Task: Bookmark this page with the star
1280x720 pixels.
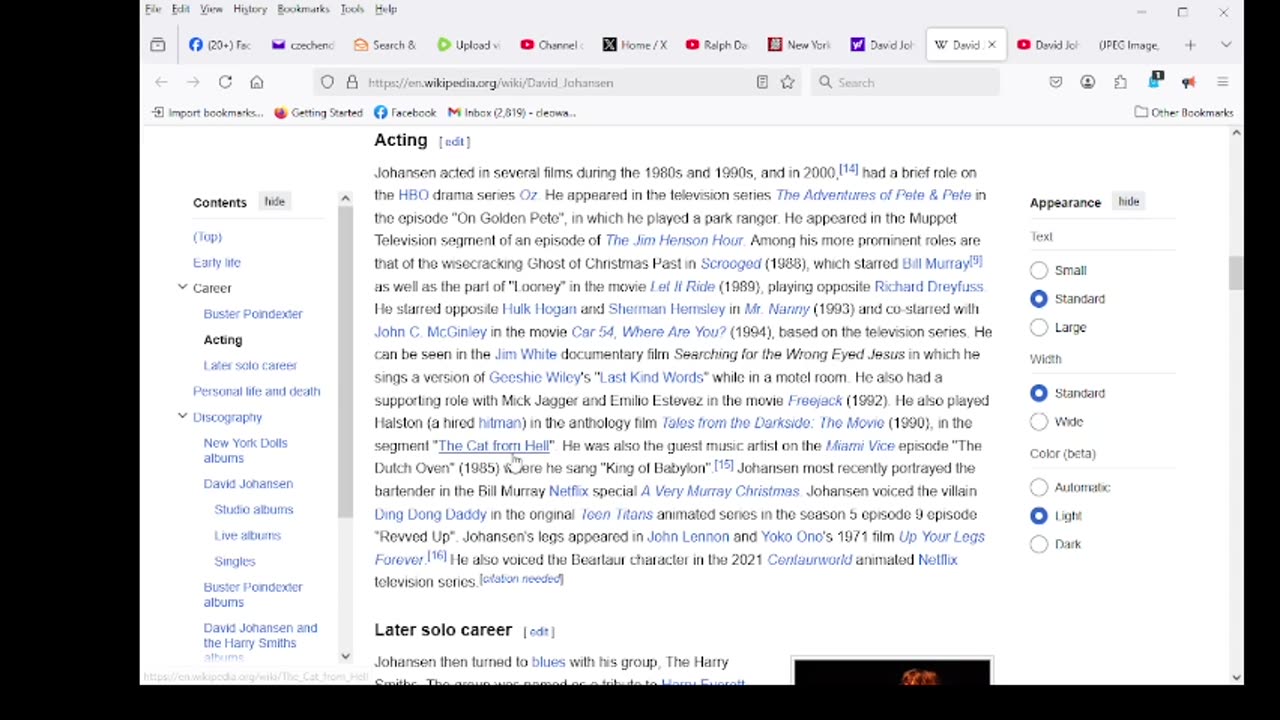Action: tap(787, 82)
